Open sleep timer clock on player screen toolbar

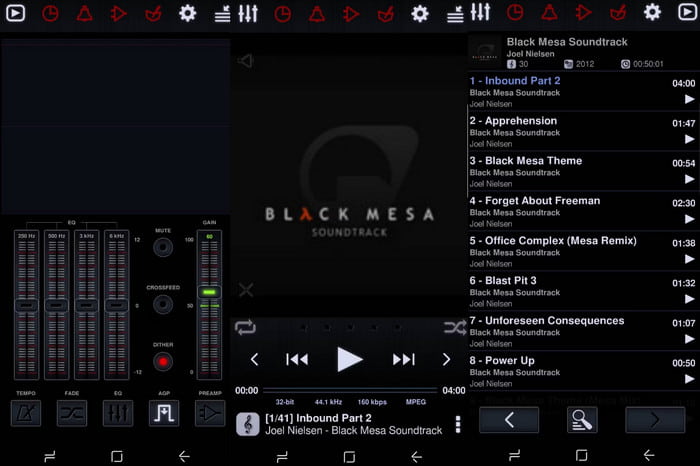coord(283,14)
